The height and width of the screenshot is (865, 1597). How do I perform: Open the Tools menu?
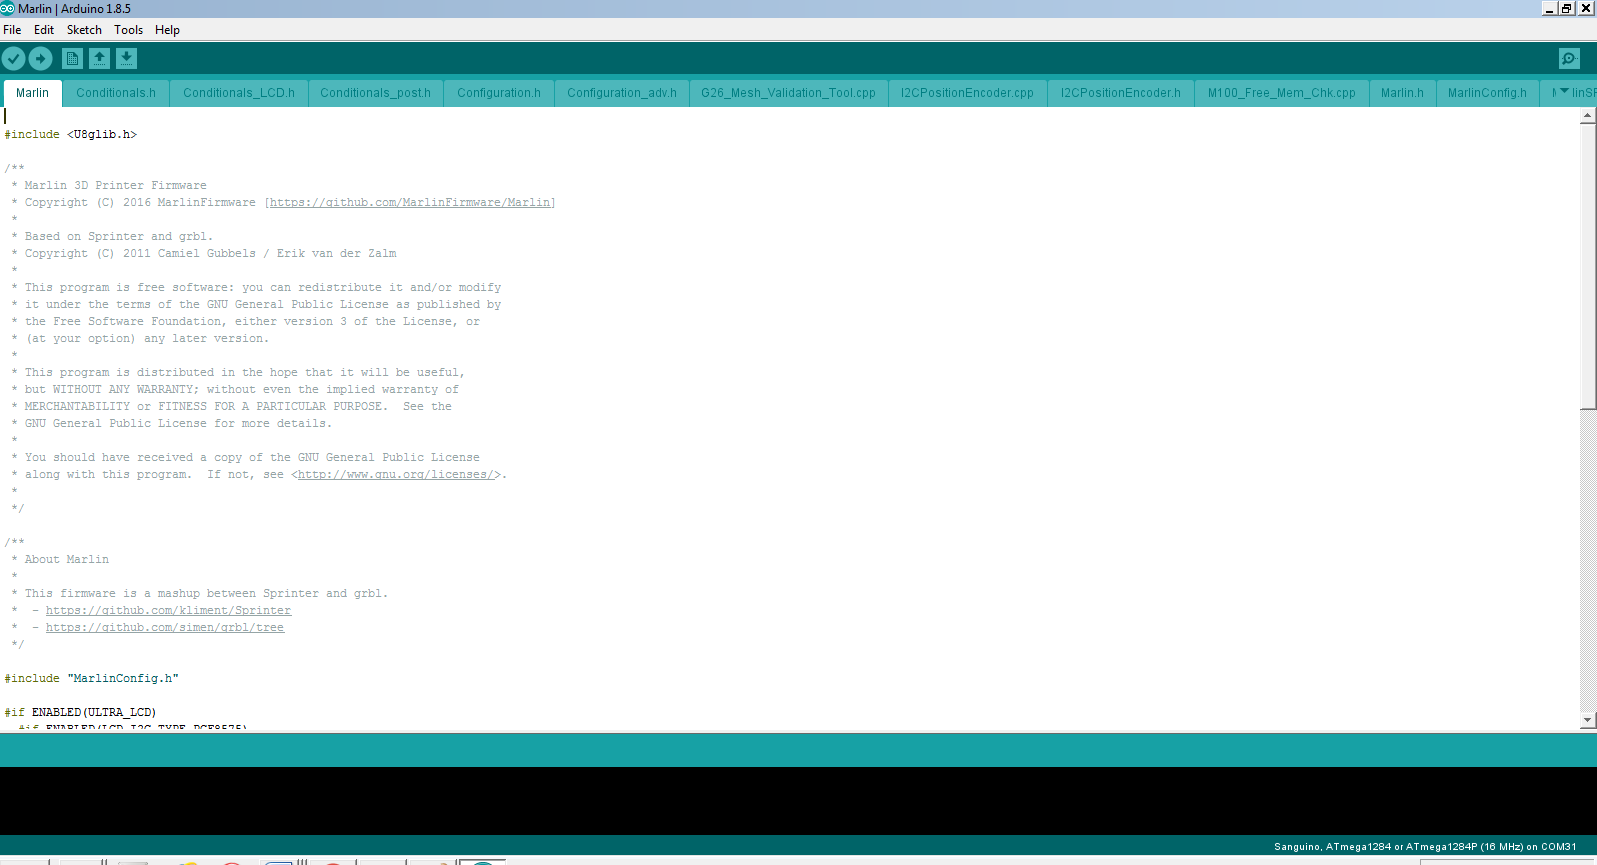coord(128,30)
